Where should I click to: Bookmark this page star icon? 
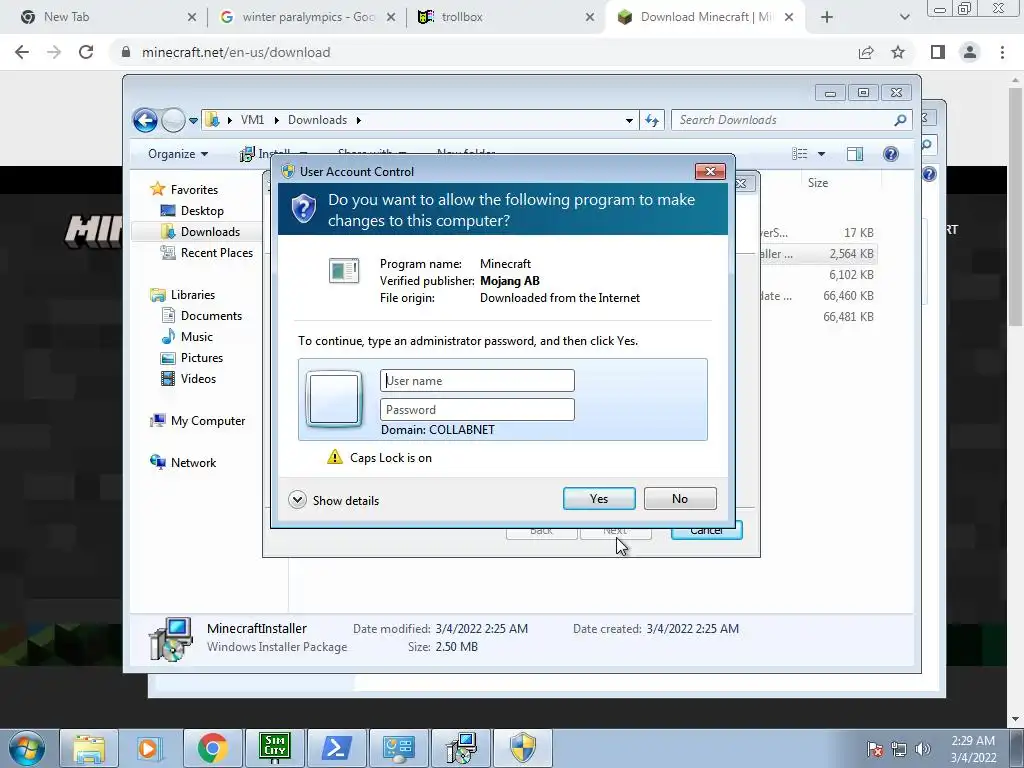click(898, 52)
